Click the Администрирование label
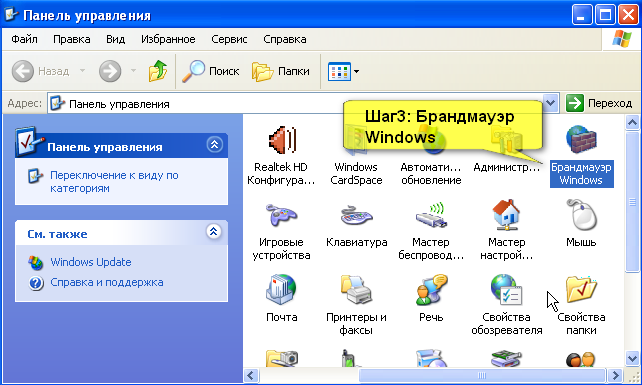Screen dimensions: 642x385 pyautogui.click(x=506, y=167)
